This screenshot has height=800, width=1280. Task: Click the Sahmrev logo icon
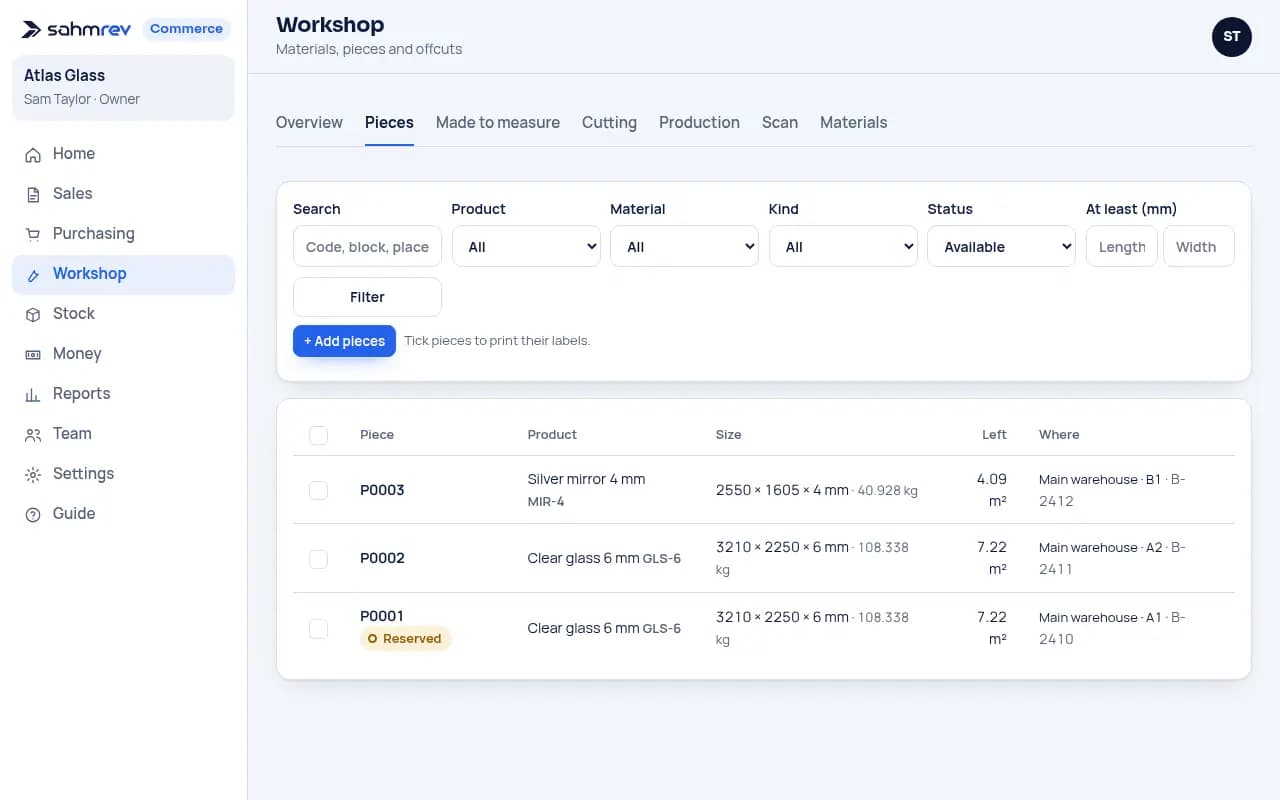[32, 30]
